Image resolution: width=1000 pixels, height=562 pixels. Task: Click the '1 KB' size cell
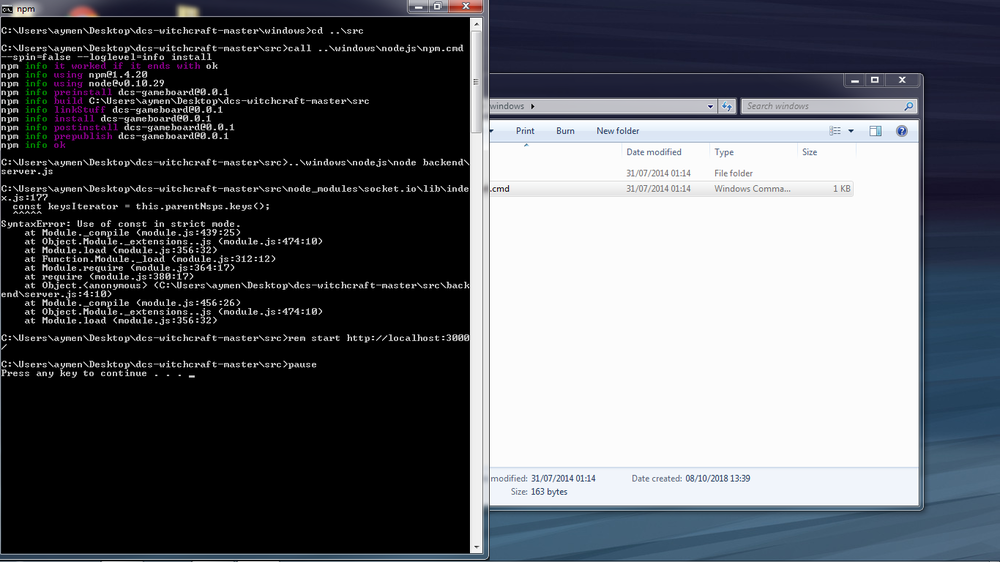(842, 189)
